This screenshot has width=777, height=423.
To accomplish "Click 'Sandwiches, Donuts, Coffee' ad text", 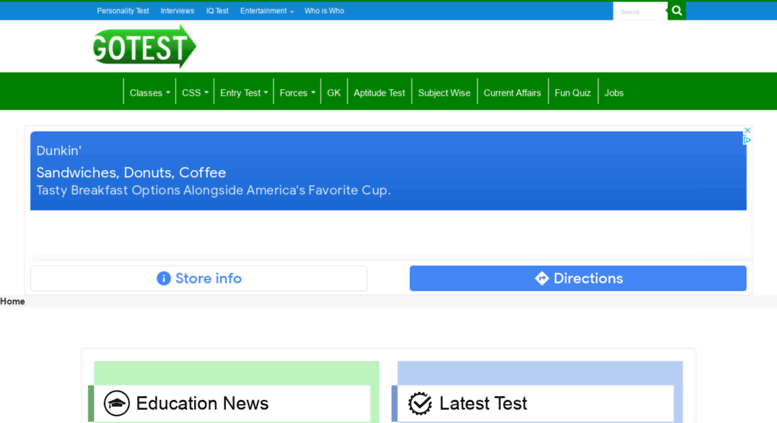I will (131, 172).
